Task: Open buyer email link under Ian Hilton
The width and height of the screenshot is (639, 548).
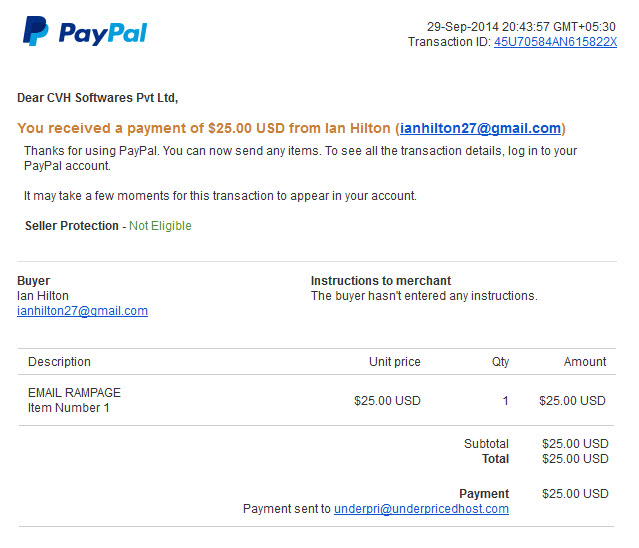Action: tap(82, 311)
